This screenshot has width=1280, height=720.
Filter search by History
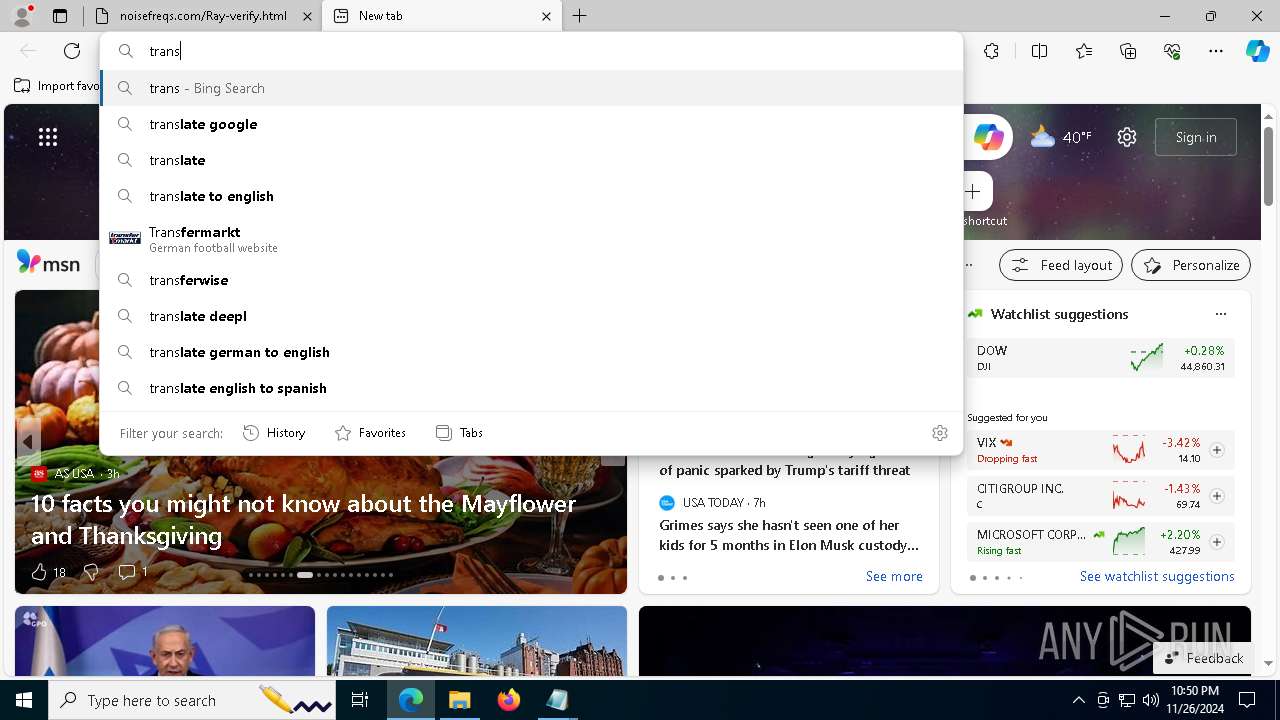[274, 433]
